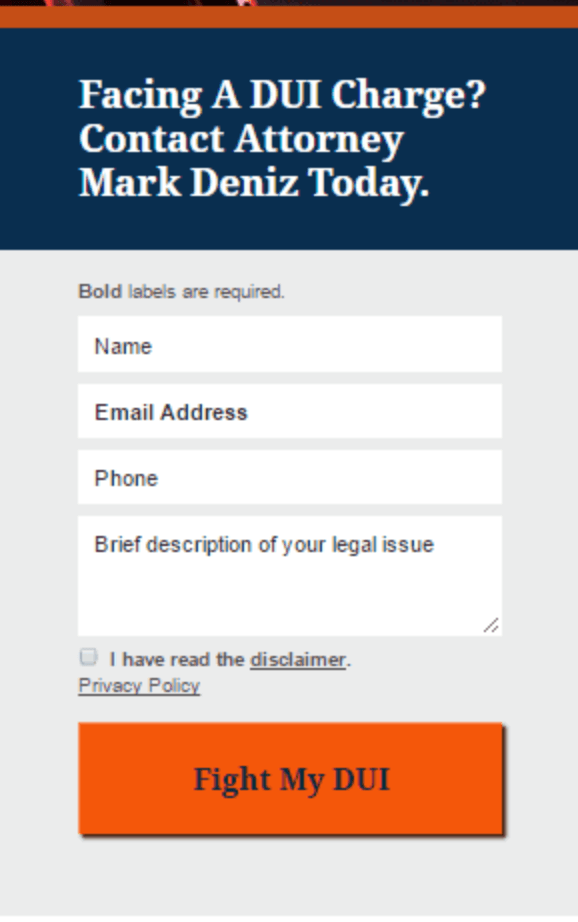Check the small box beside the disclaimer statement
The height and width of the screenshot is (922, 578).
[88, 656]
